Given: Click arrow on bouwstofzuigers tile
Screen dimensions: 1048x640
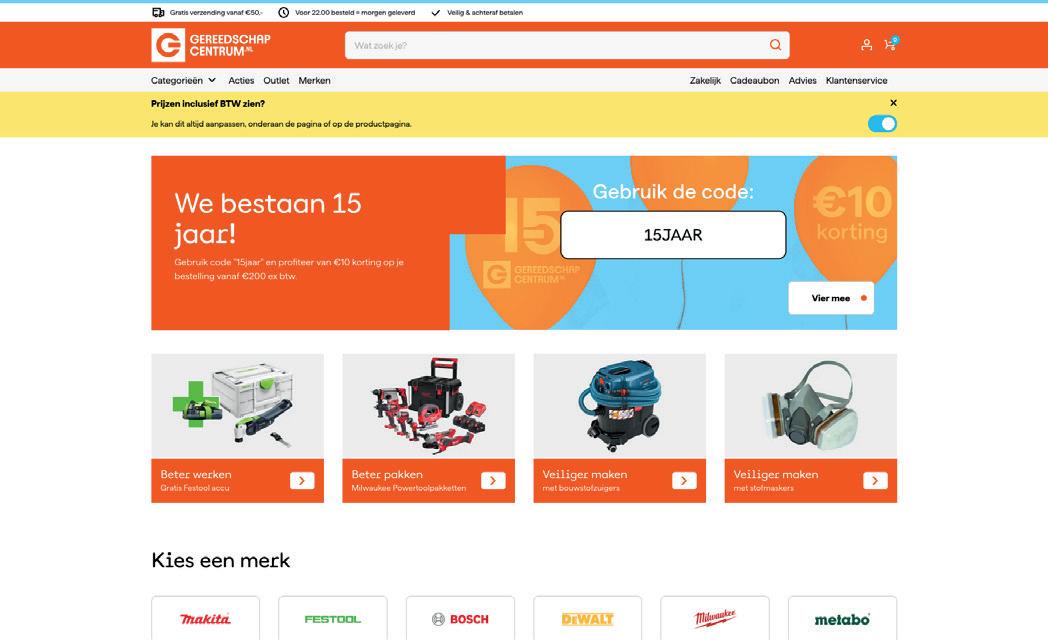Looking at the screenshot, I should click(684, 480).
